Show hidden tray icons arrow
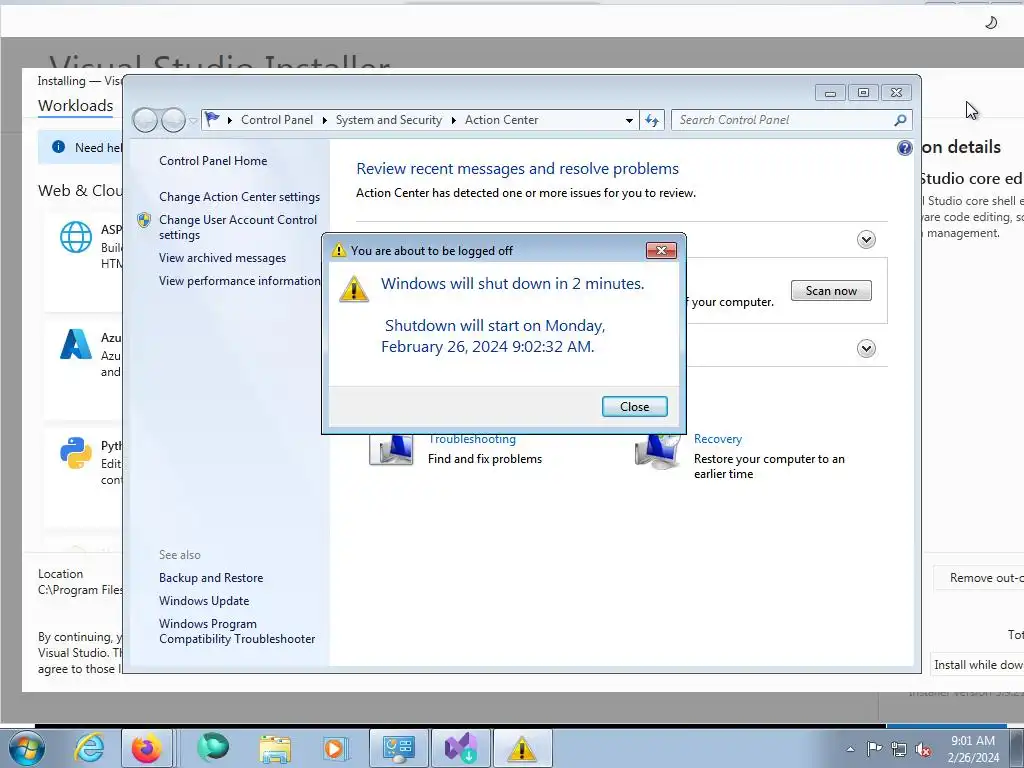This screenshot has width=1024, height=768. point(850,749)
